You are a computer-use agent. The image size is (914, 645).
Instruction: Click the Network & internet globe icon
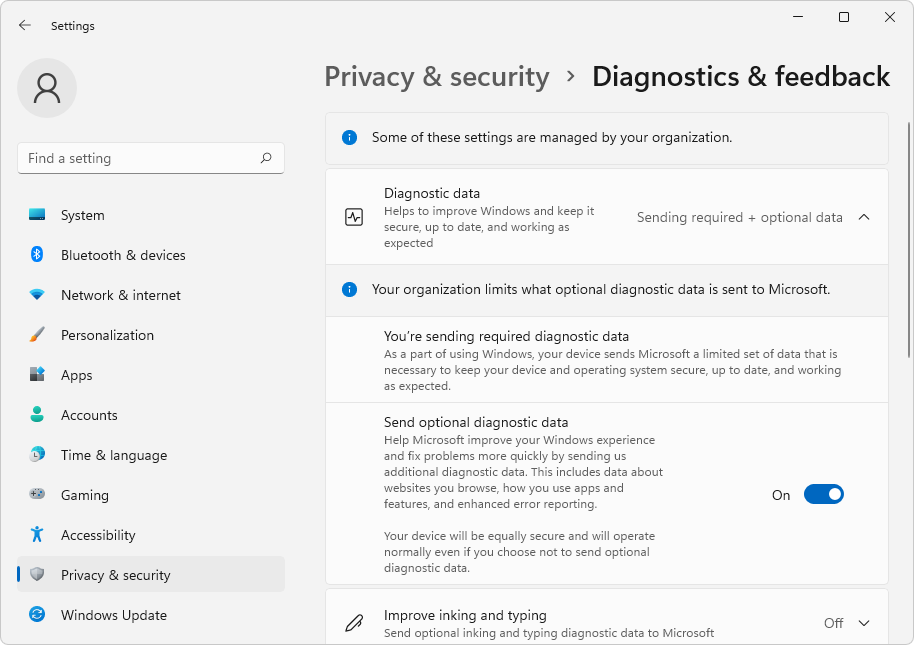click(38, 295)
